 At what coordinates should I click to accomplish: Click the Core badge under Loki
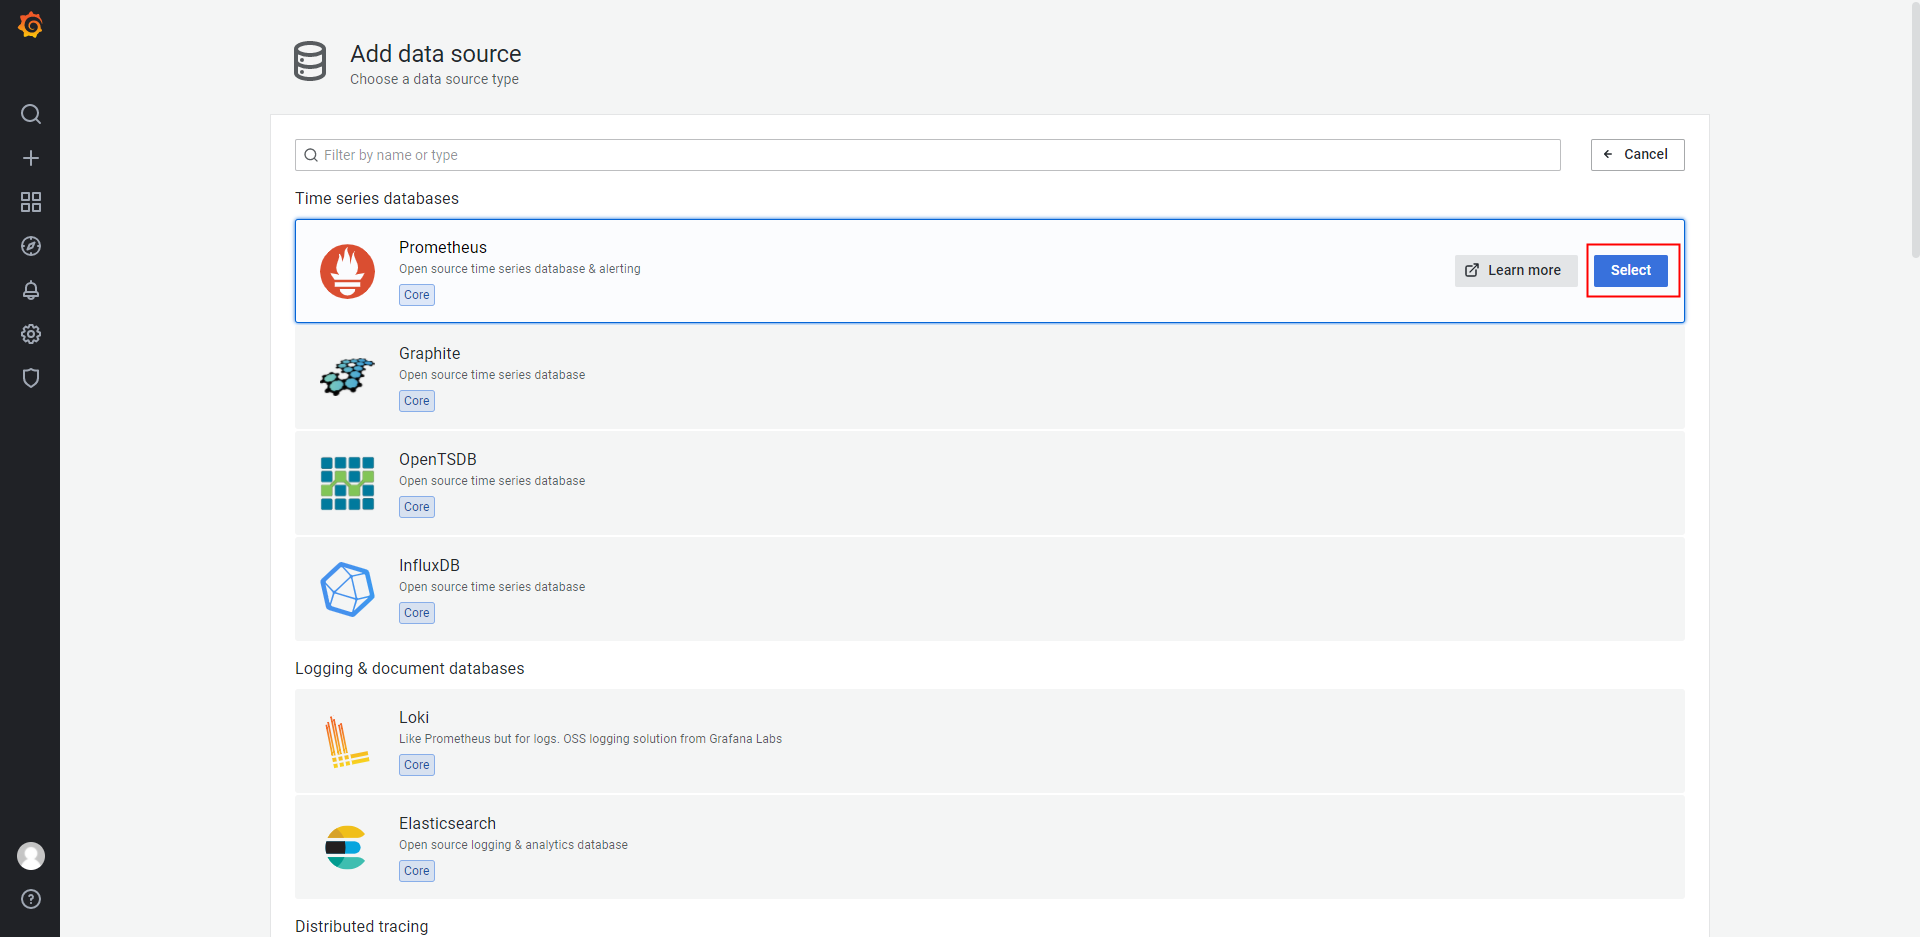pos(417,765)
